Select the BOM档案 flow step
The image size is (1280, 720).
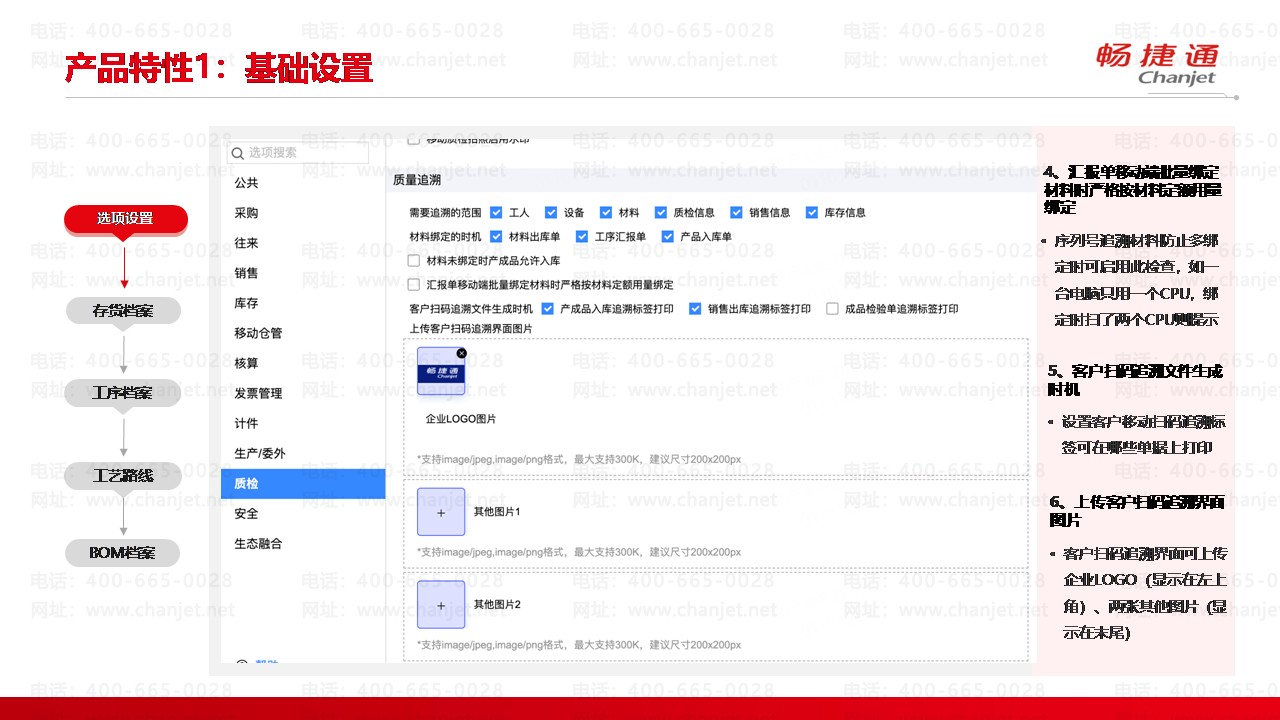(124, 552)
